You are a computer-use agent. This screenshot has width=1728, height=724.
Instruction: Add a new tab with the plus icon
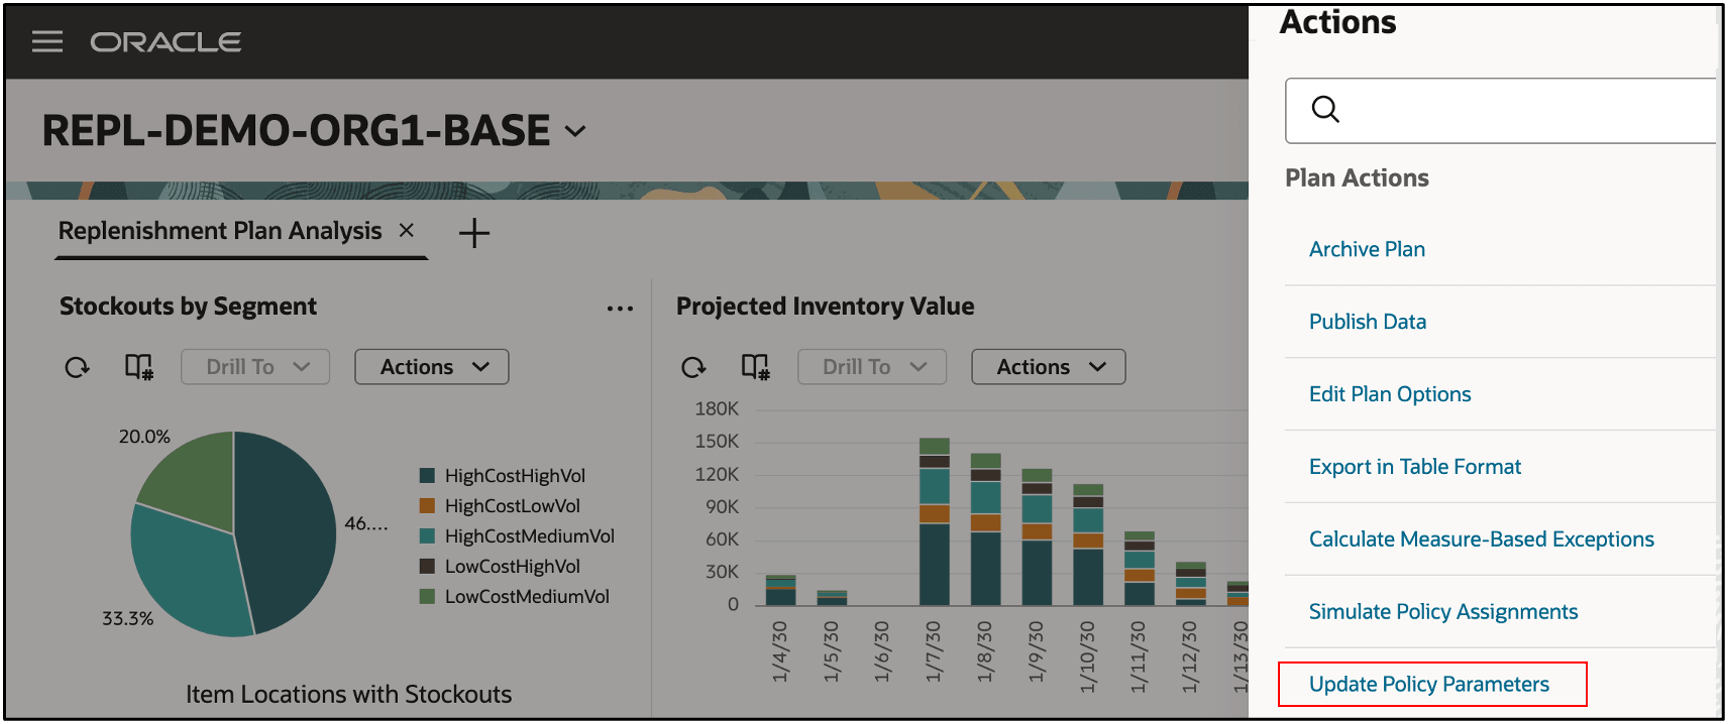(x=474, y=233)
